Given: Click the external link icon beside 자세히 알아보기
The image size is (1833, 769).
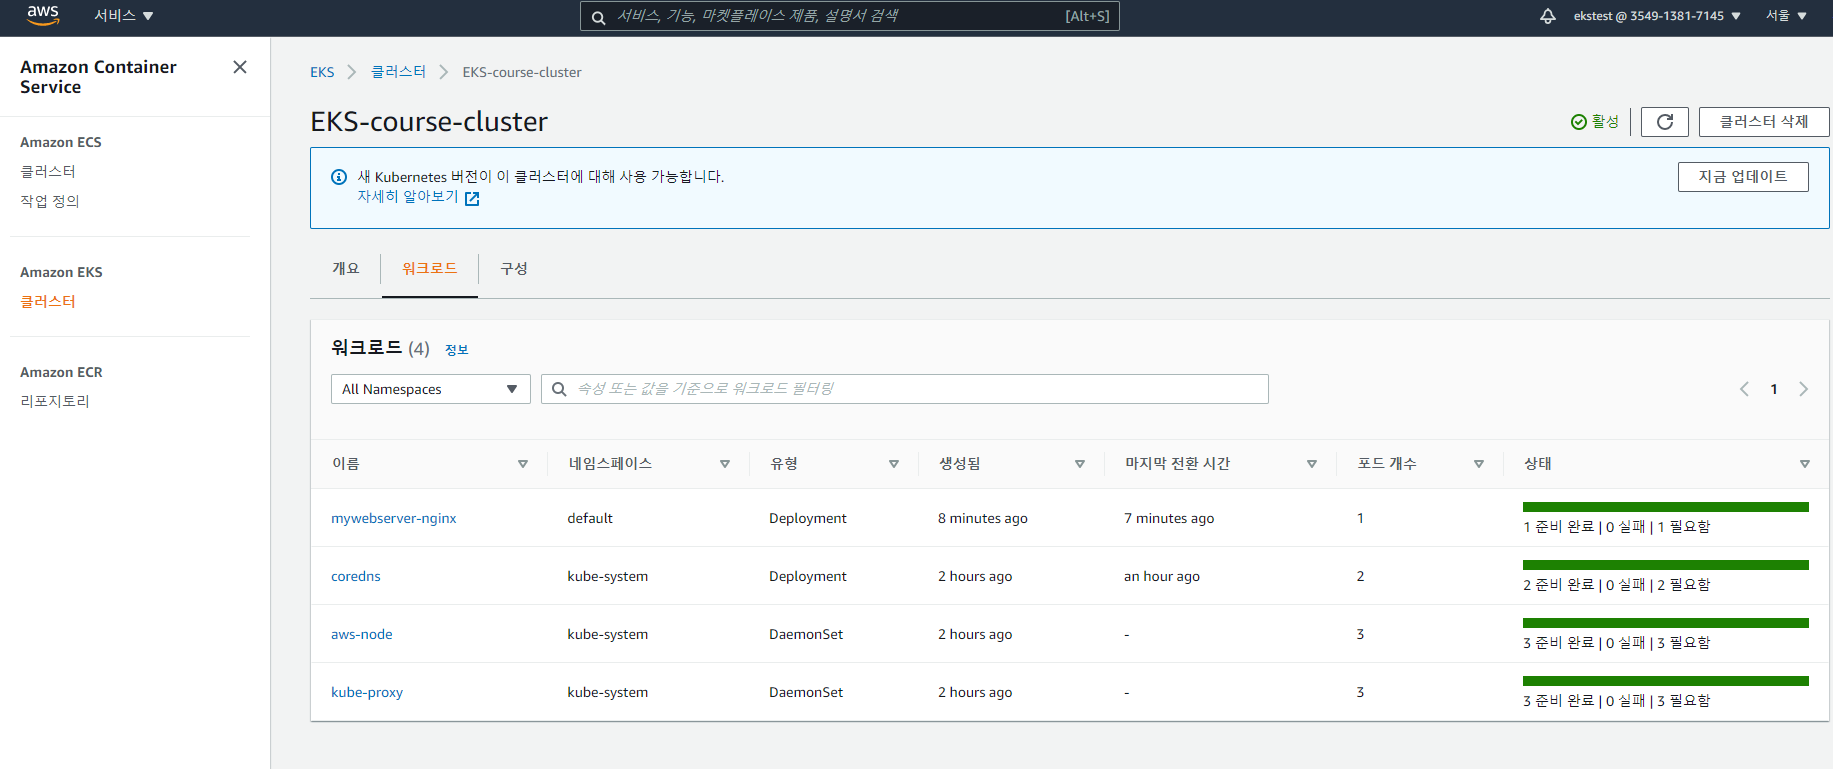Looking at the screenshot, I should 472,198.
